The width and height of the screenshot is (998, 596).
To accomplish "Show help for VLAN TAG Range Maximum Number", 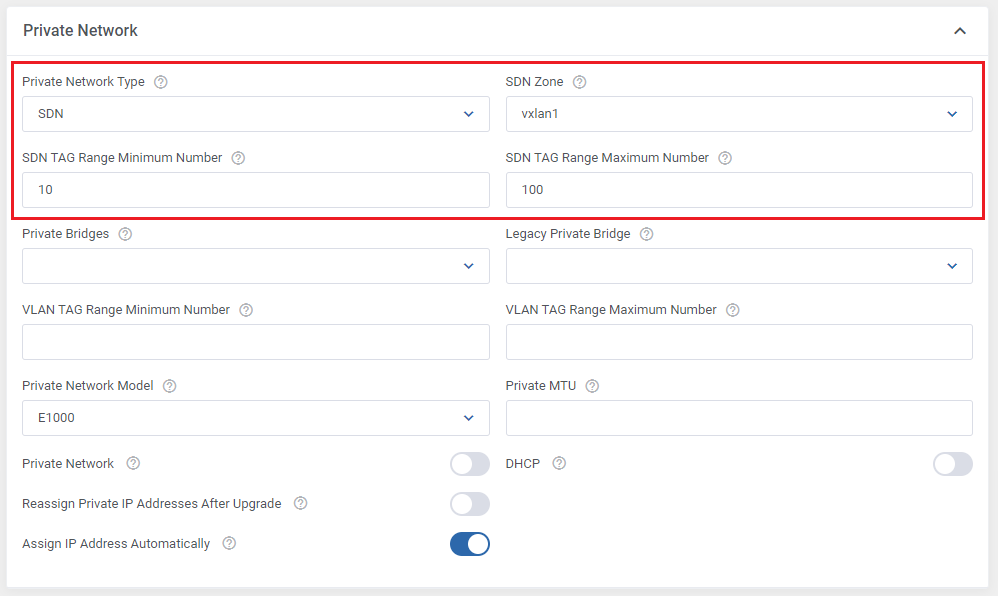I will 733,310.
